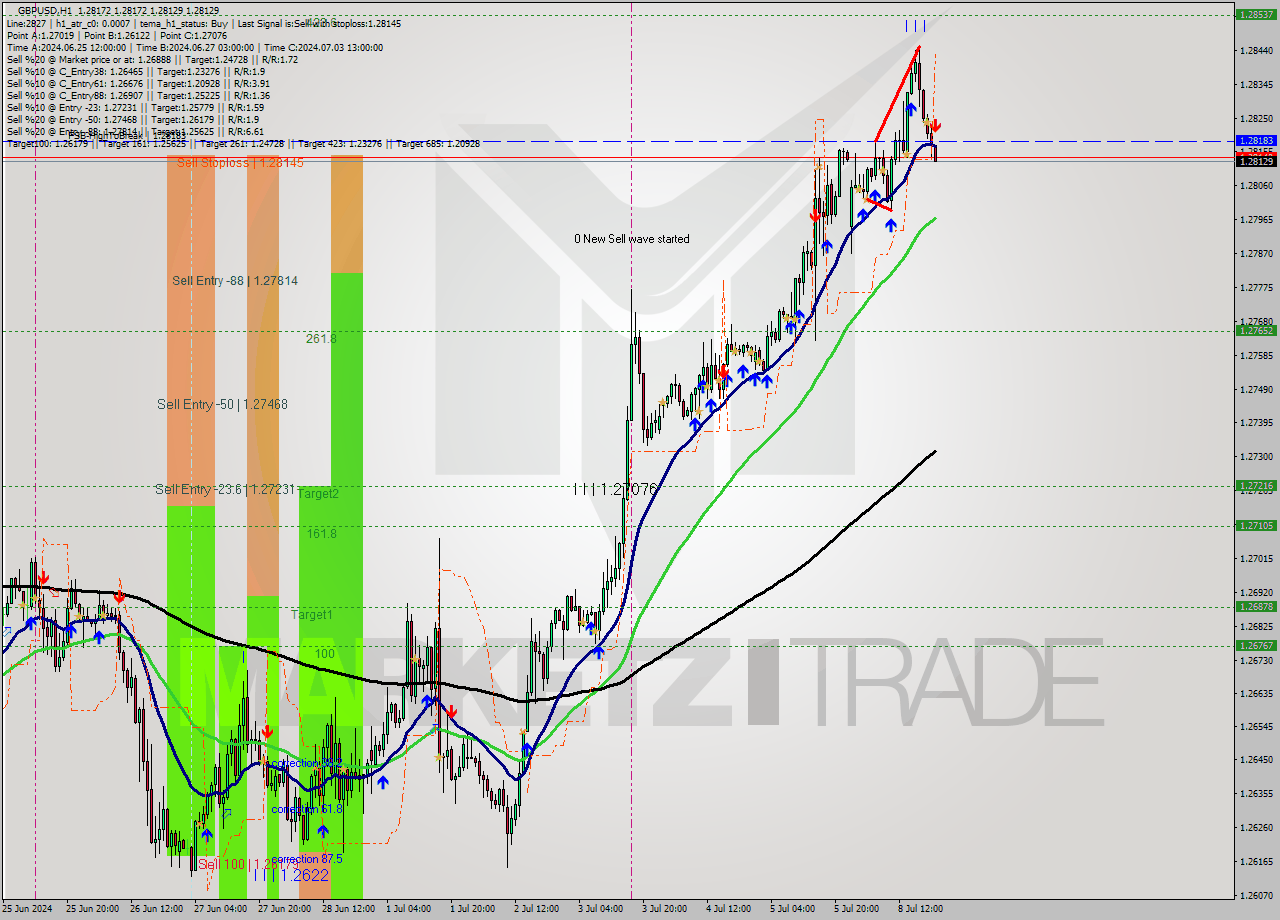
Task: Click the '0 New Sell wave started' annotation
Action: tap(631, 239)
